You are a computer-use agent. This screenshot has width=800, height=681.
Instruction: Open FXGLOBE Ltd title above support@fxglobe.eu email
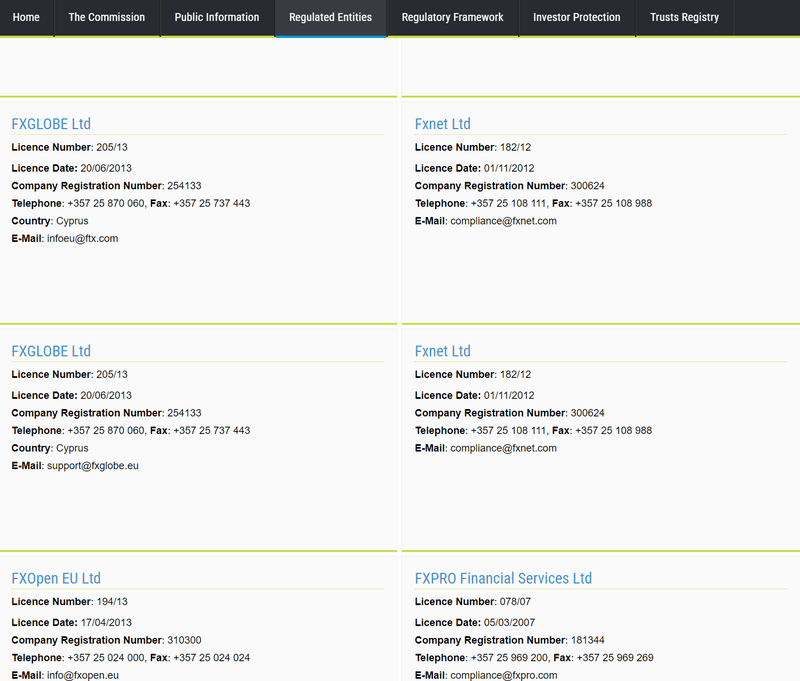pos(51,351)
